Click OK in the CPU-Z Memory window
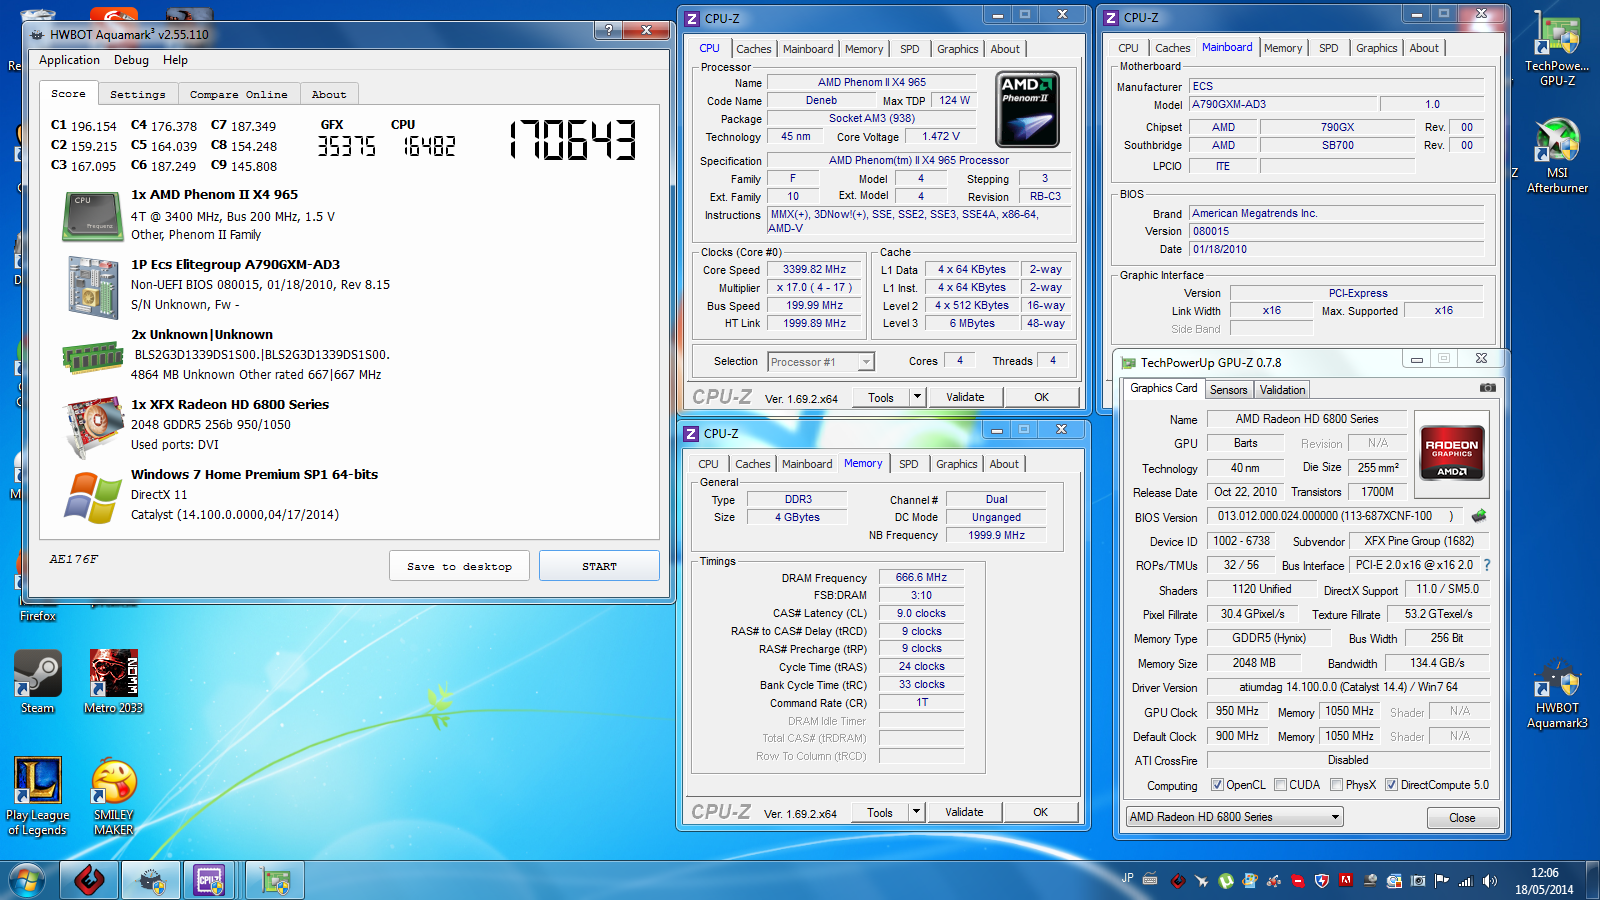 1040,812
